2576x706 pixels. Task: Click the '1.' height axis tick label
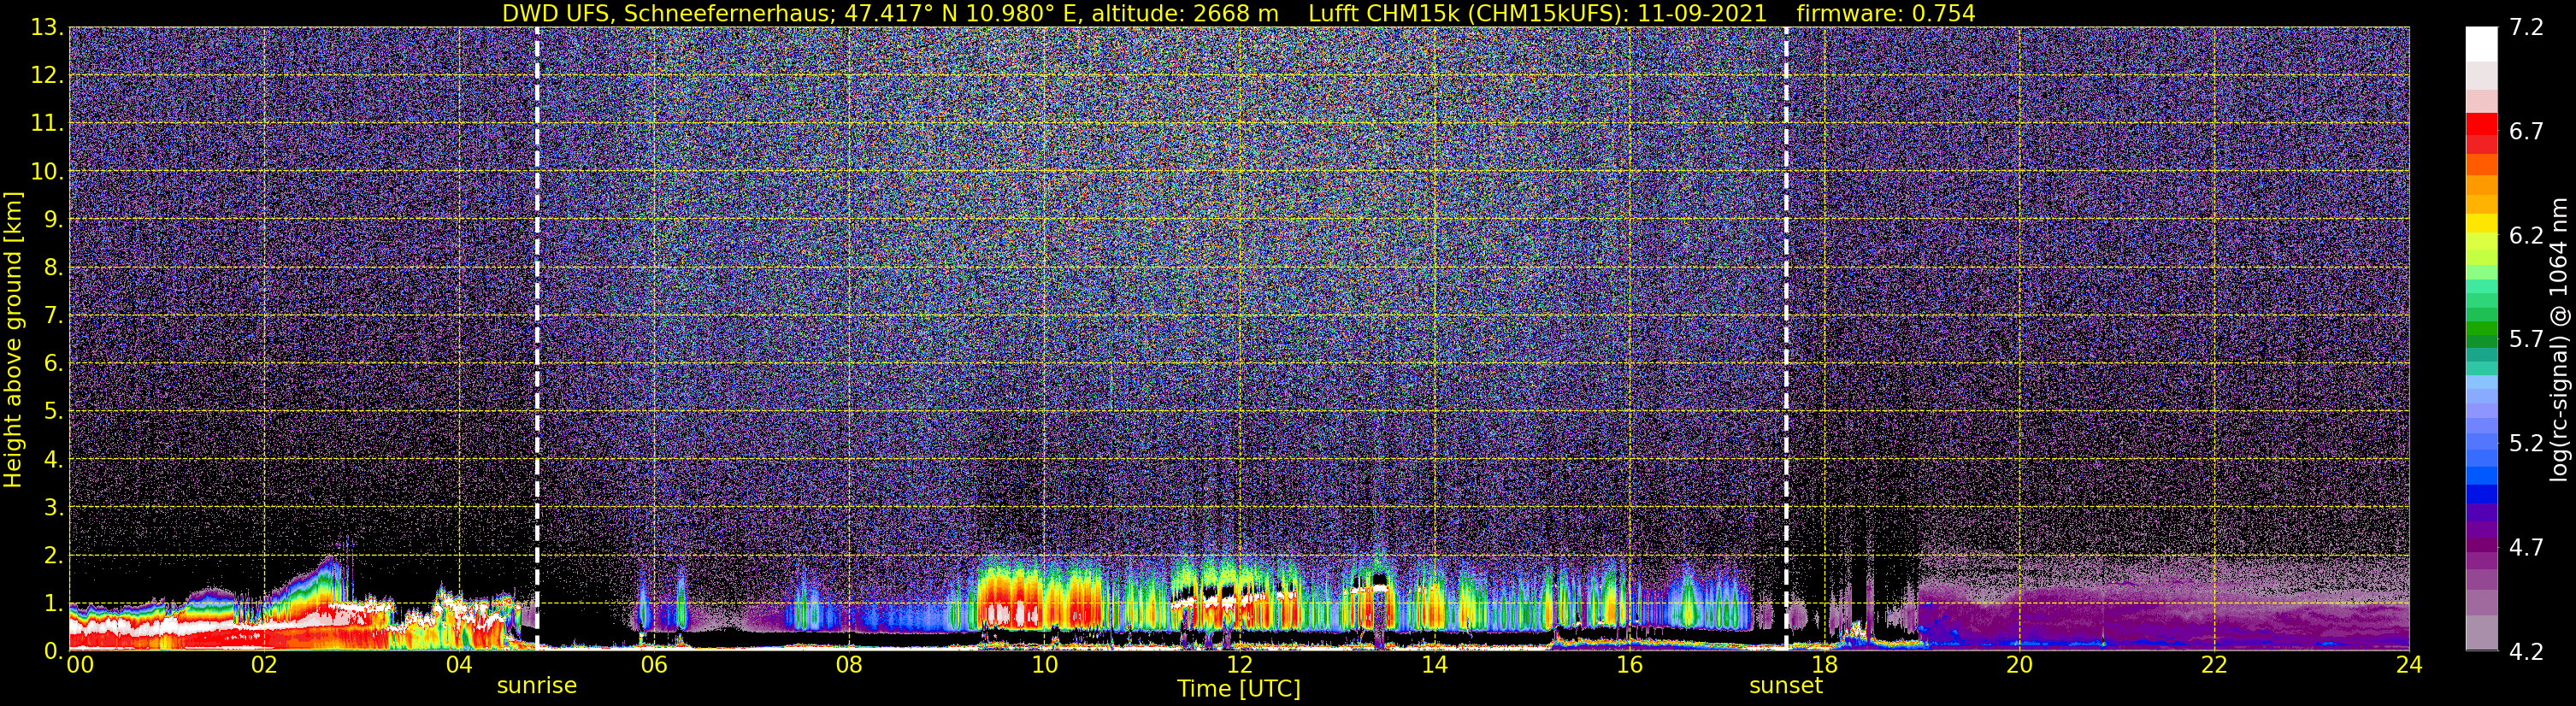pos(54,604)
